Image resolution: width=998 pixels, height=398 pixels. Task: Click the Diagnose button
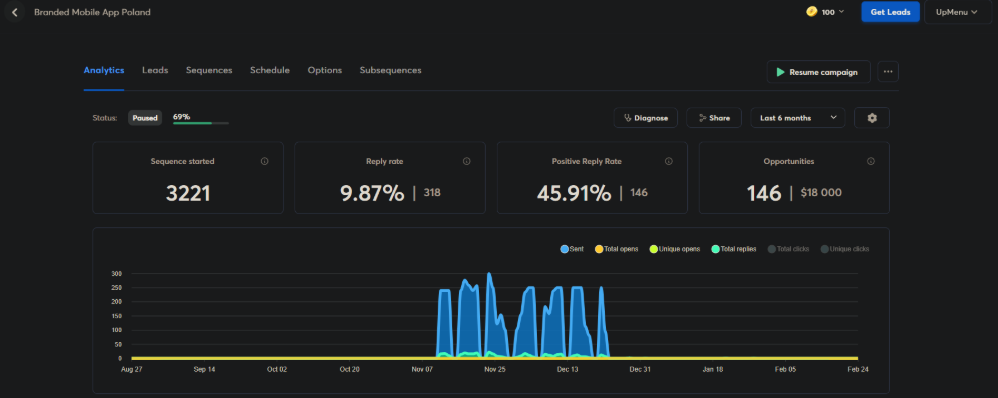tap(645, 118)
